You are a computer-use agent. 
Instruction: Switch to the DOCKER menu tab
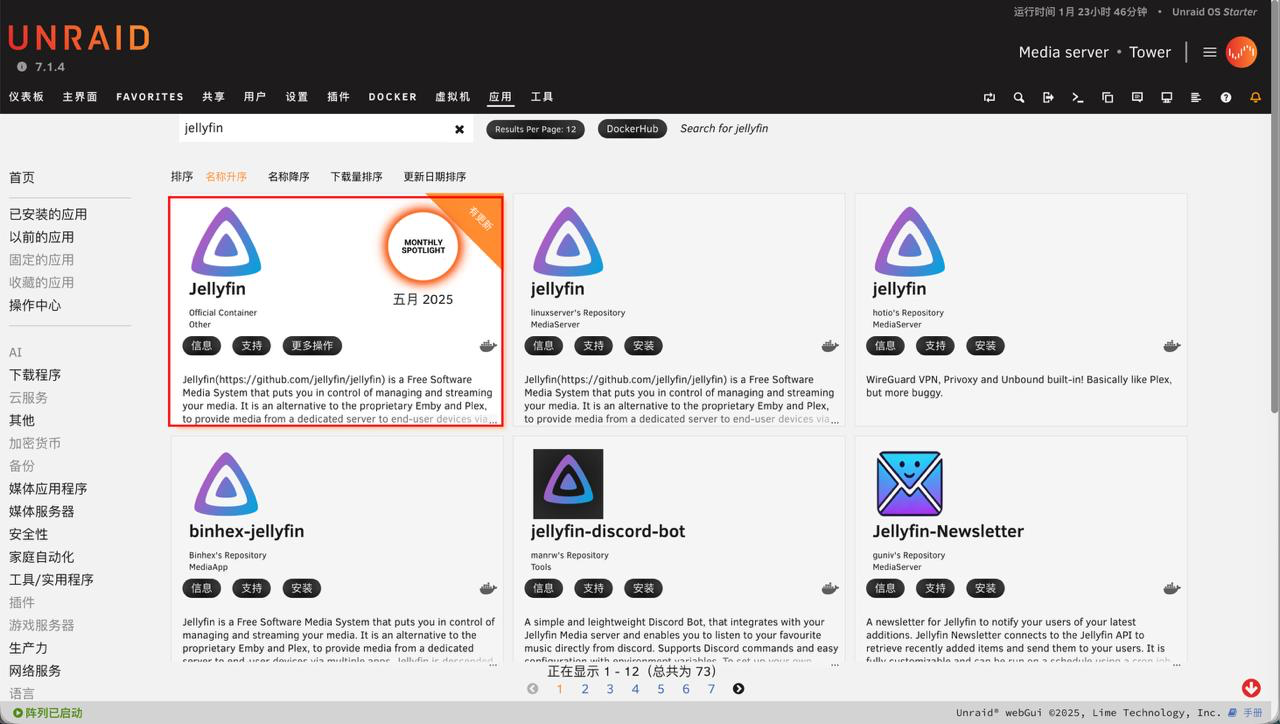[x=392, y=97]
